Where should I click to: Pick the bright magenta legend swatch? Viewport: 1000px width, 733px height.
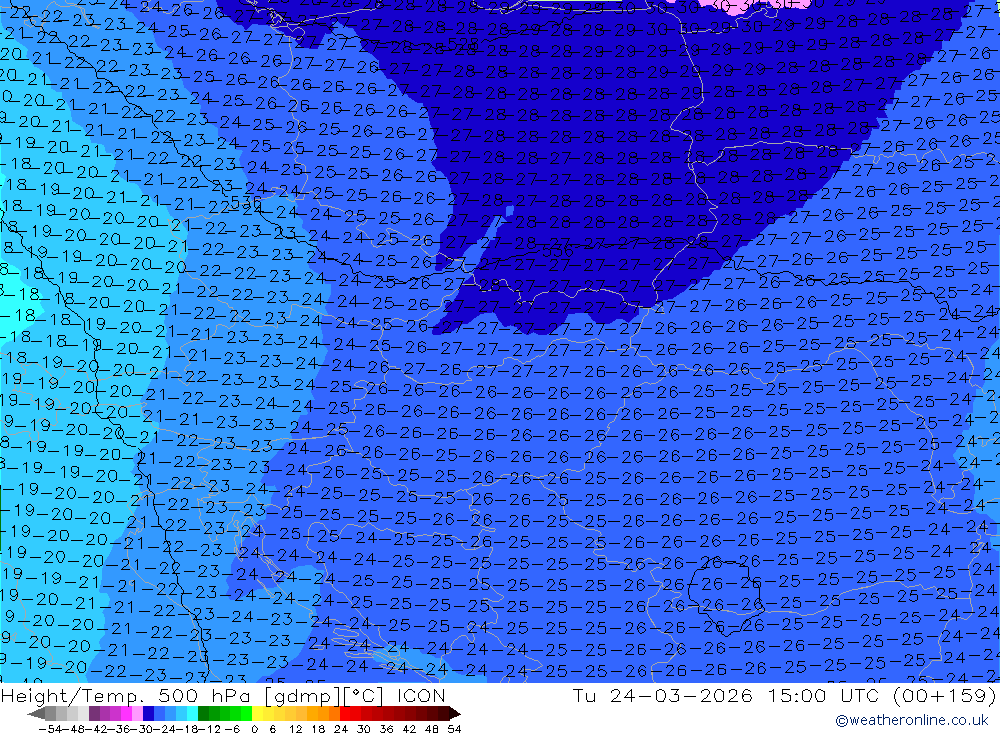click(126, 714)
